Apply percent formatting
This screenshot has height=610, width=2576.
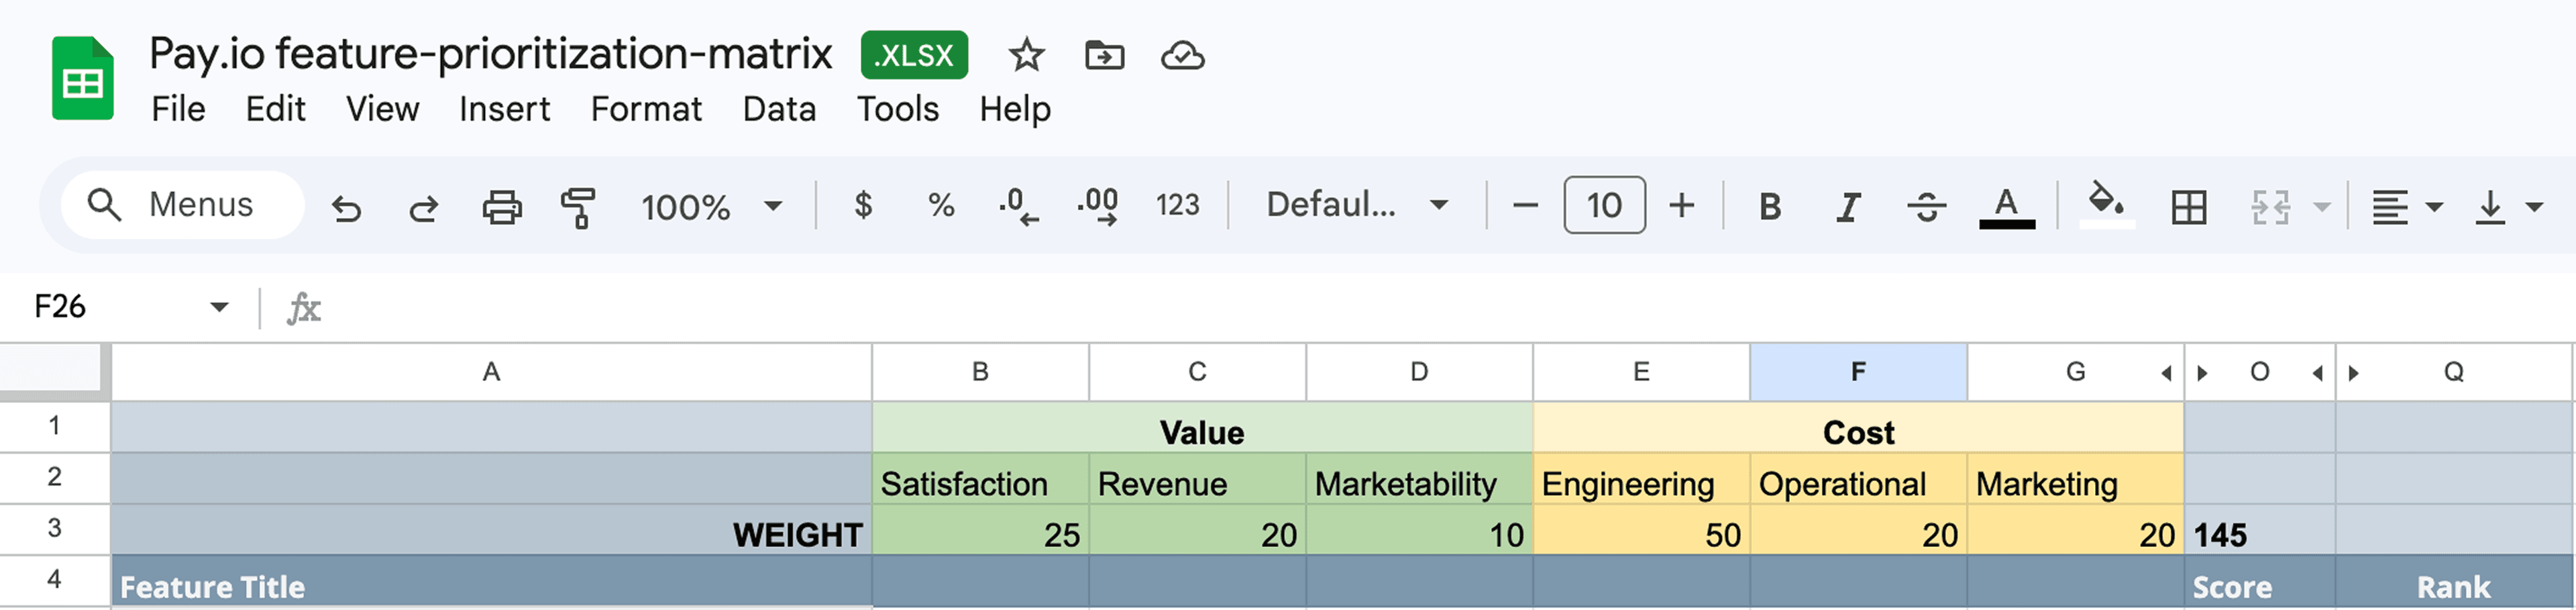point(938,206)
